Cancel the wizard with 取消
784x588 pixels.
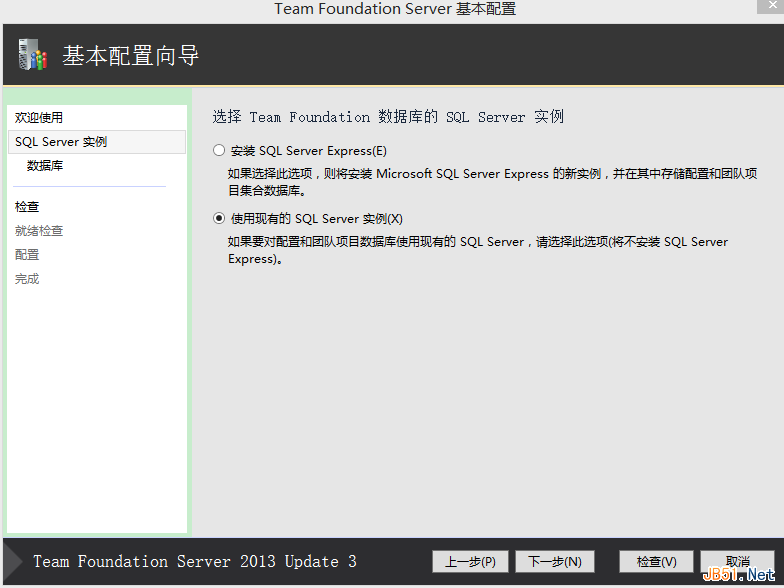coord(738,562)
